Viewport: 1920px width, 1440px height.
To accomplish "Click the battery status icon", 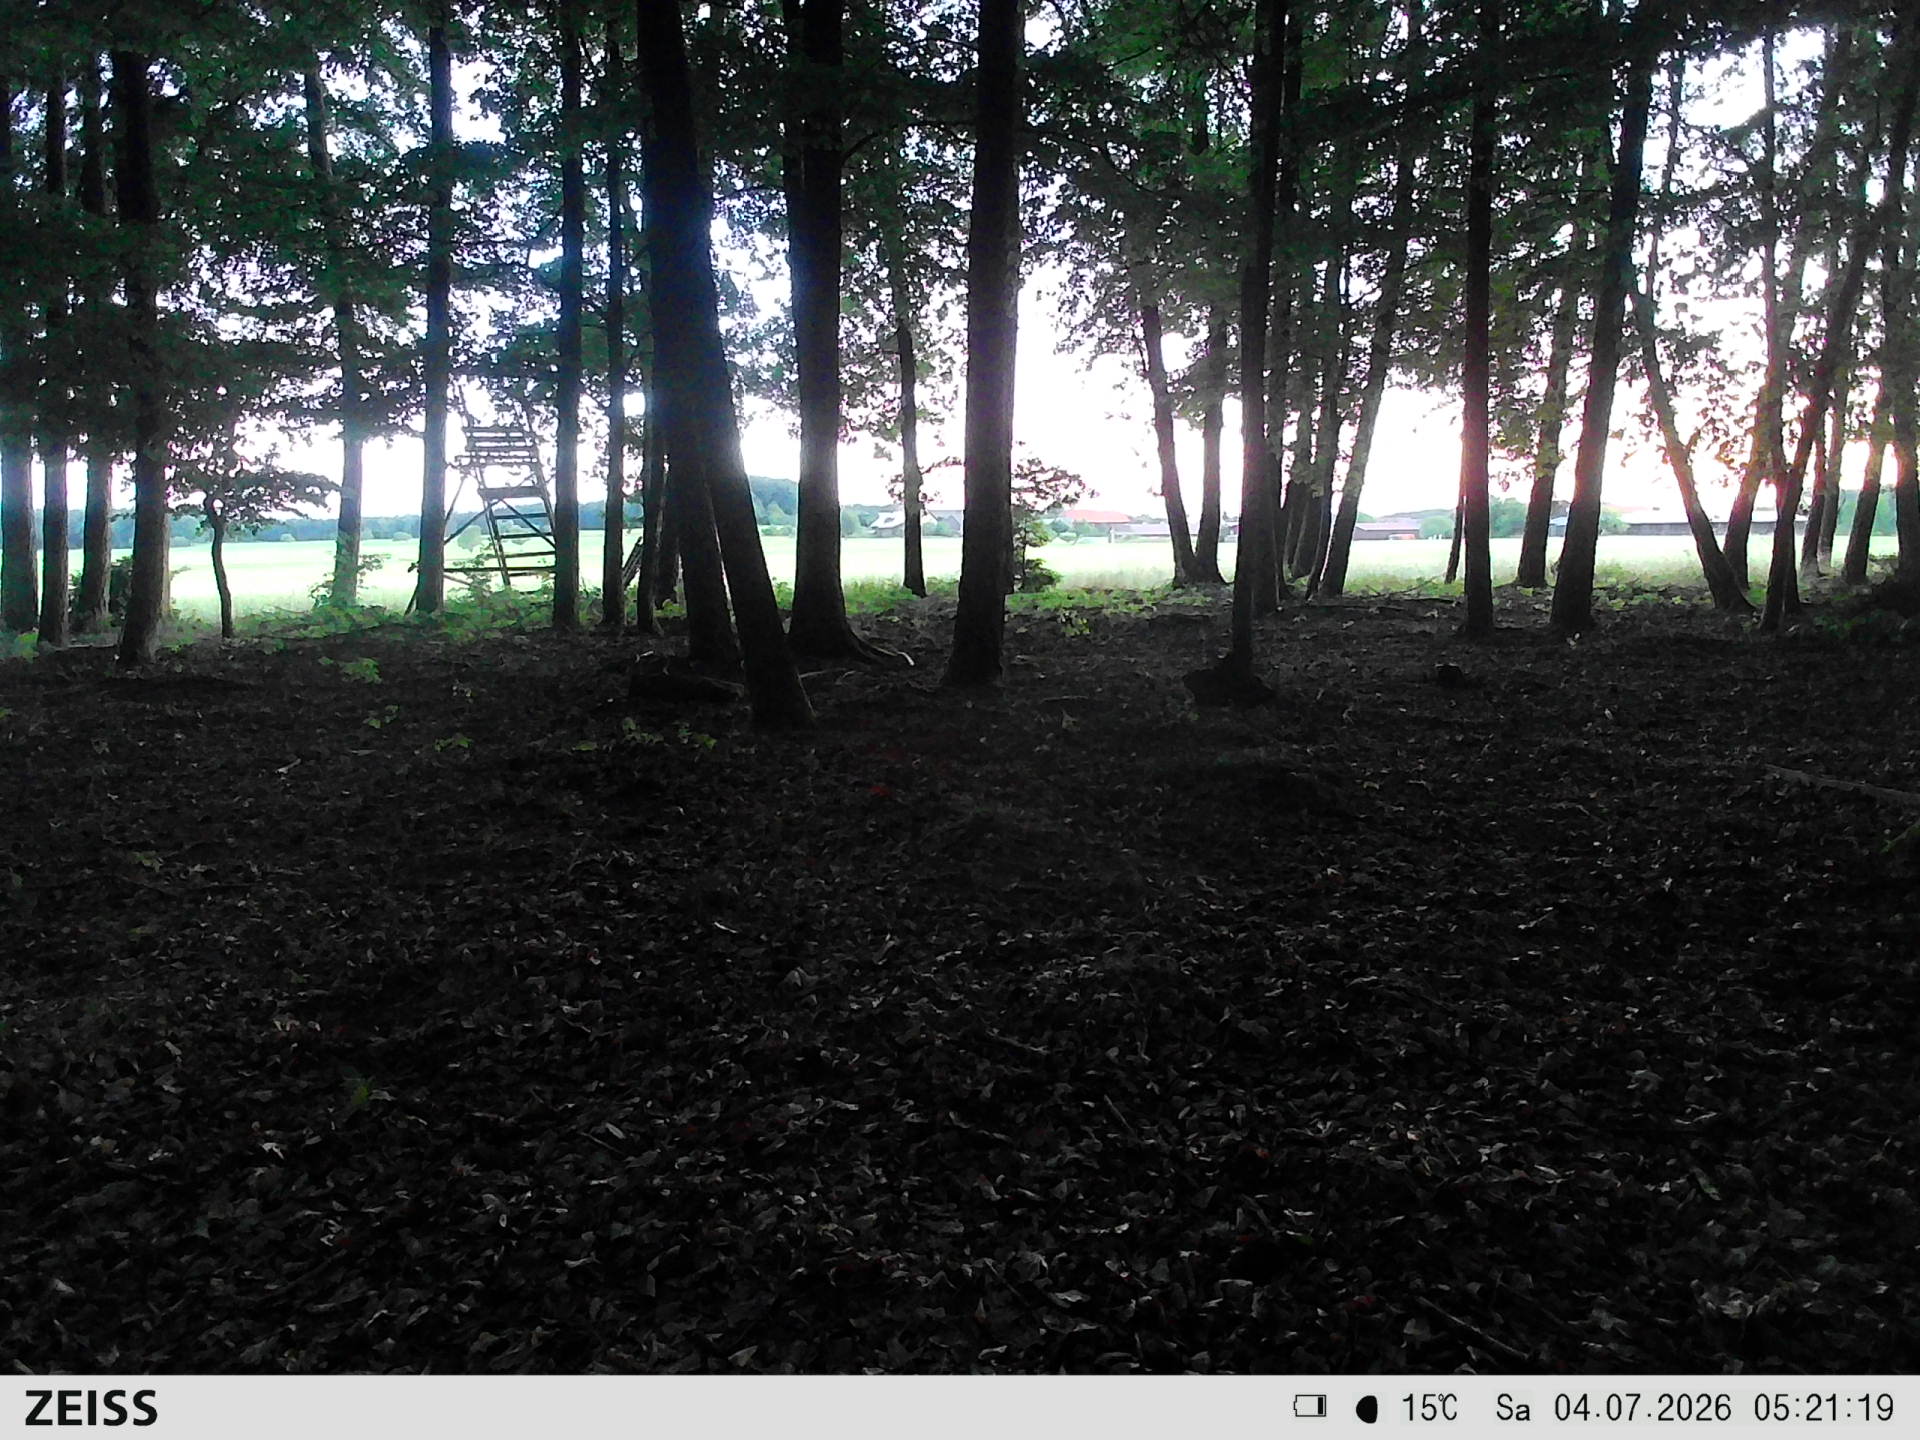I will point(1310,1407).
